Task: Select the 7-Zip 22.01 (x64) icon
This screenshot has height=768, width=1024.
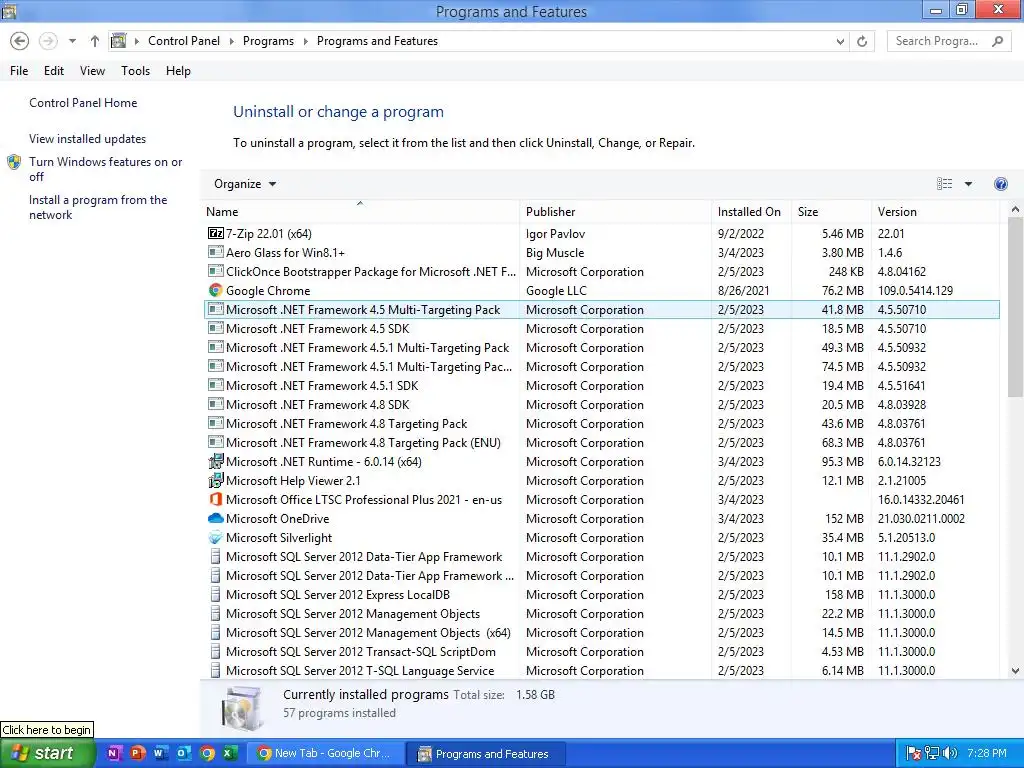Action: point(216,233)
